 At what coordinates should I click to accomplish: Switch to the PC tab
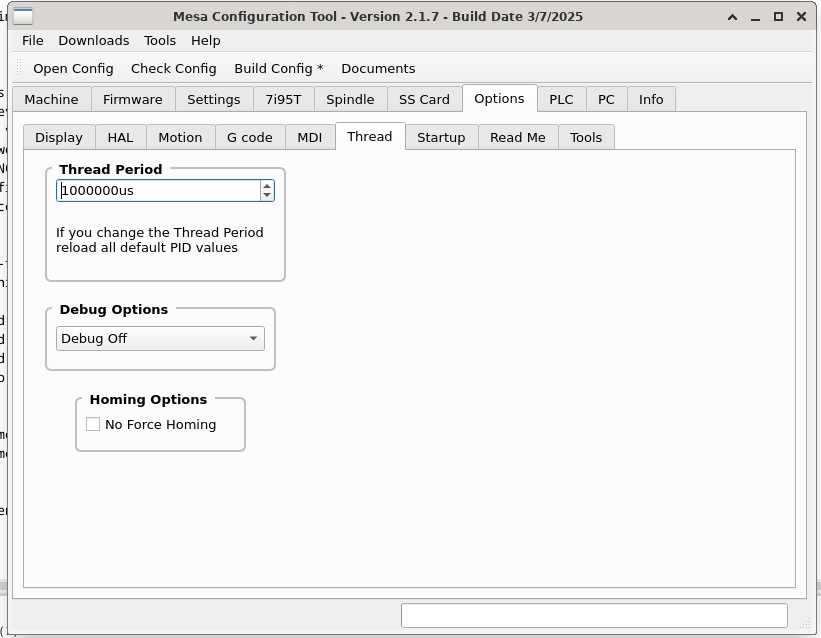point(606,100)
